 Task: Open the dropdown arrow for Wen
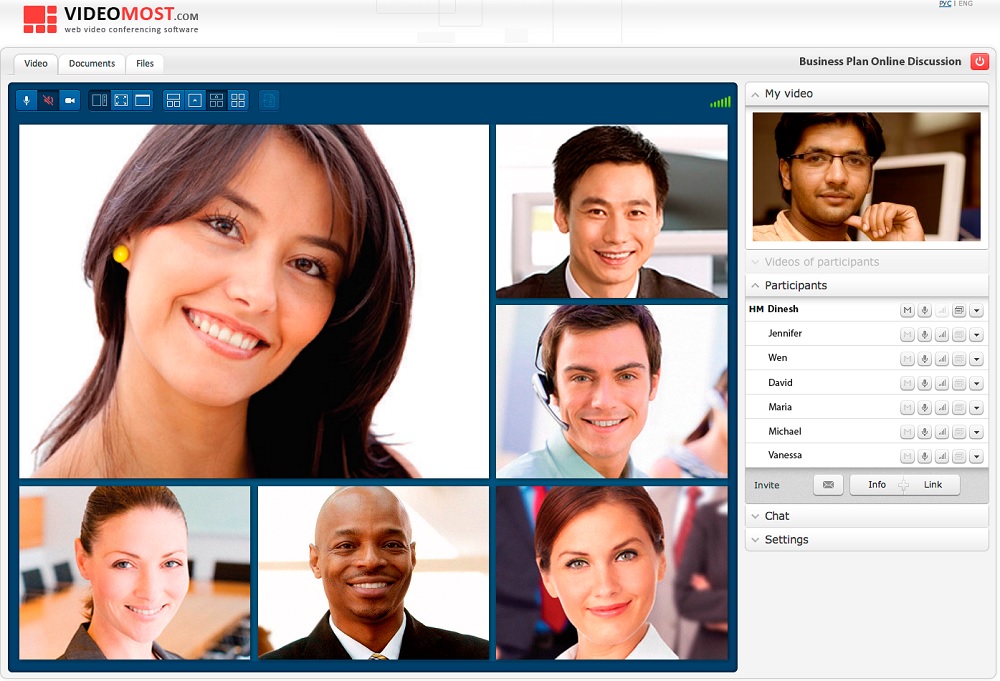(x=976, y=358)
